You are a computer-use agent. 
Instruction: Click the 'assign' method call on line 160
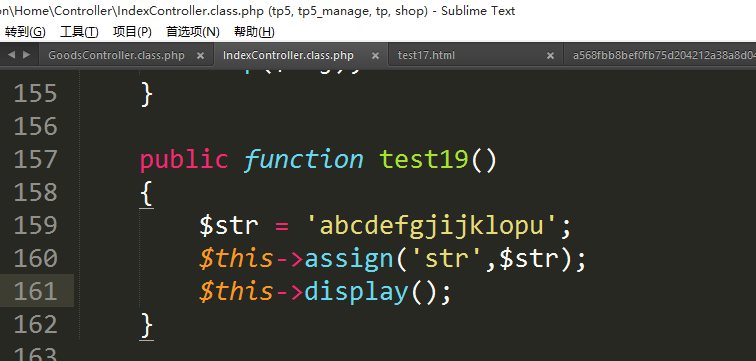coord(349,259)
